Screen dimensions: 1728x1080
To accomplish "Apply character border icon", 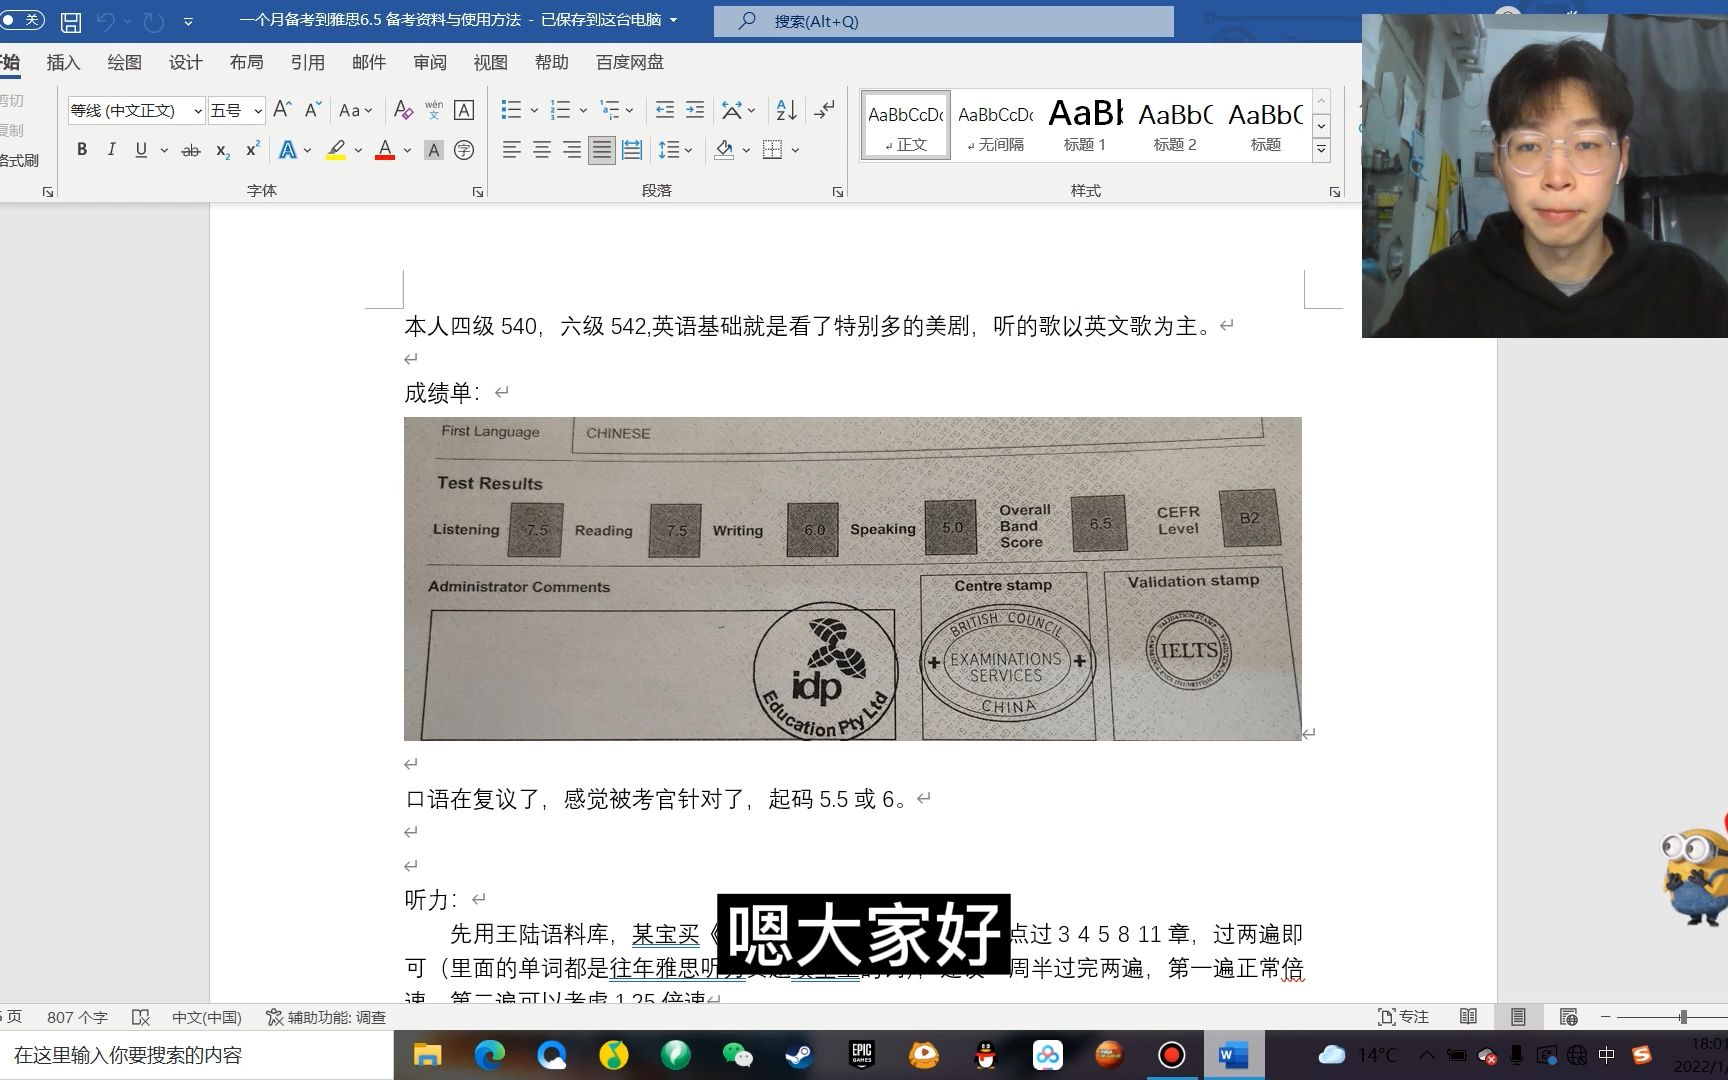I will (464, 110).
